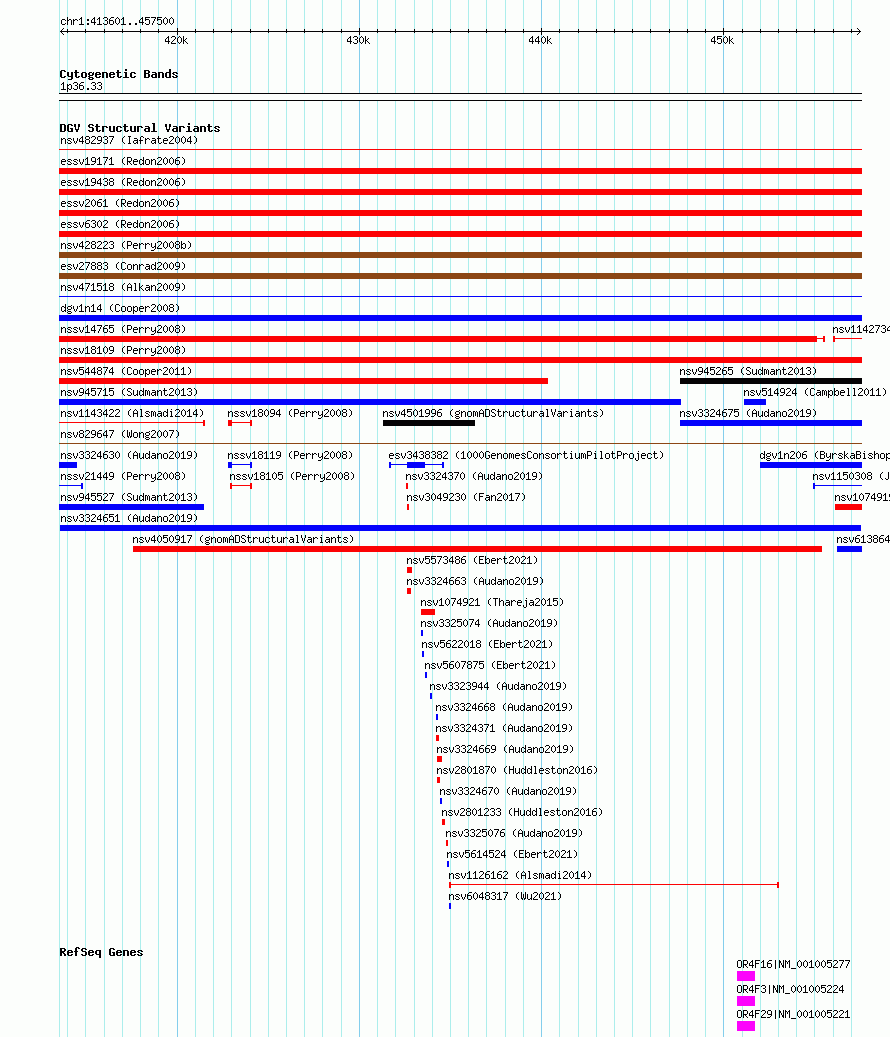Select the magenta OR4F3 gene block
This screenshot has height=1037, width=890.
746,1001
